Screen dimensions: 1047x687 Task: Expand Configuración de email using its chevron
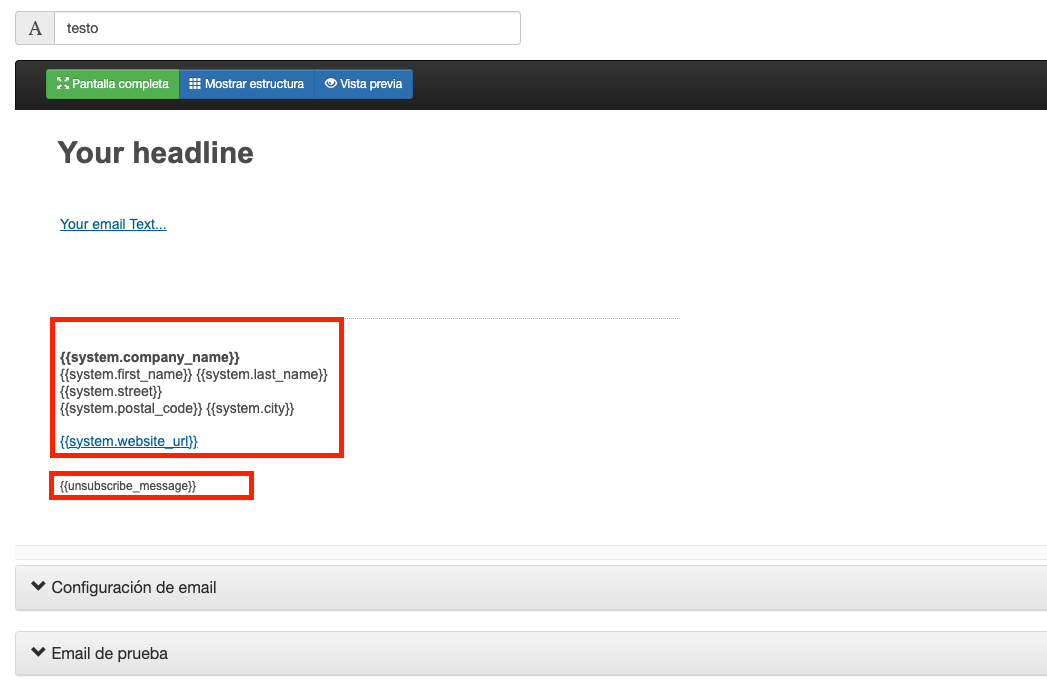[39, 587]
